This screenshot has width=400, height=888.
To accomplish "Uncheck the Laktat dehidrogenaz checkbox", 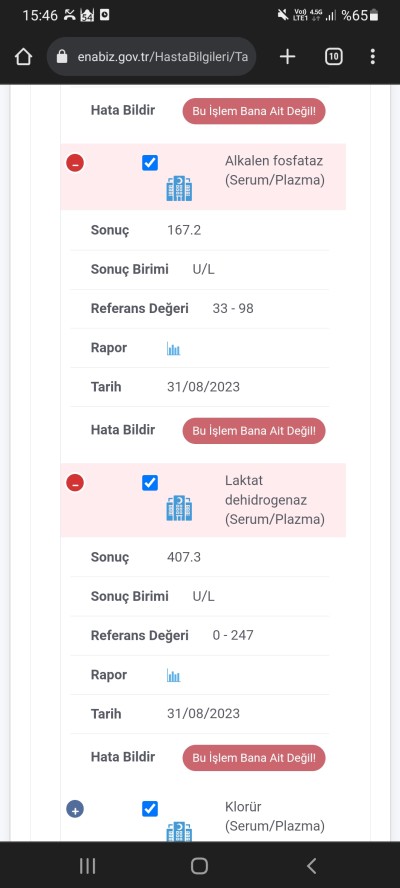I will coord(150,483).
